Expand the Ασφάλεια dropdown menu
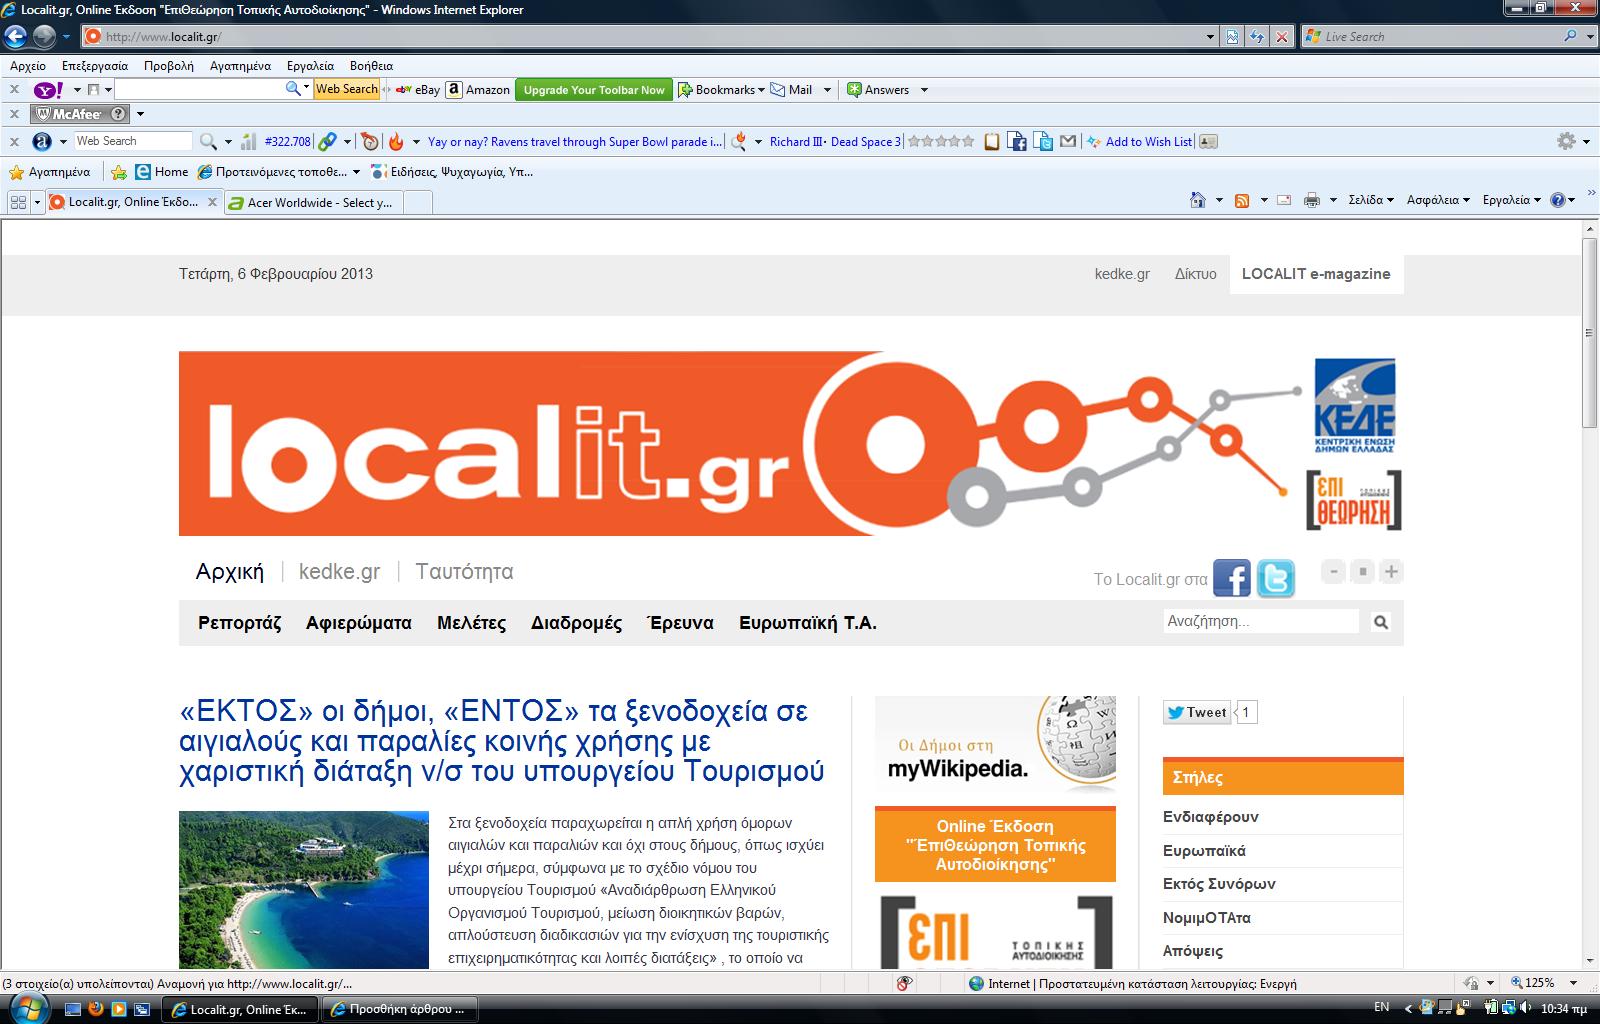Screen dimensions: 1600x1024 pyautogui.click(x=1438, y=200)
